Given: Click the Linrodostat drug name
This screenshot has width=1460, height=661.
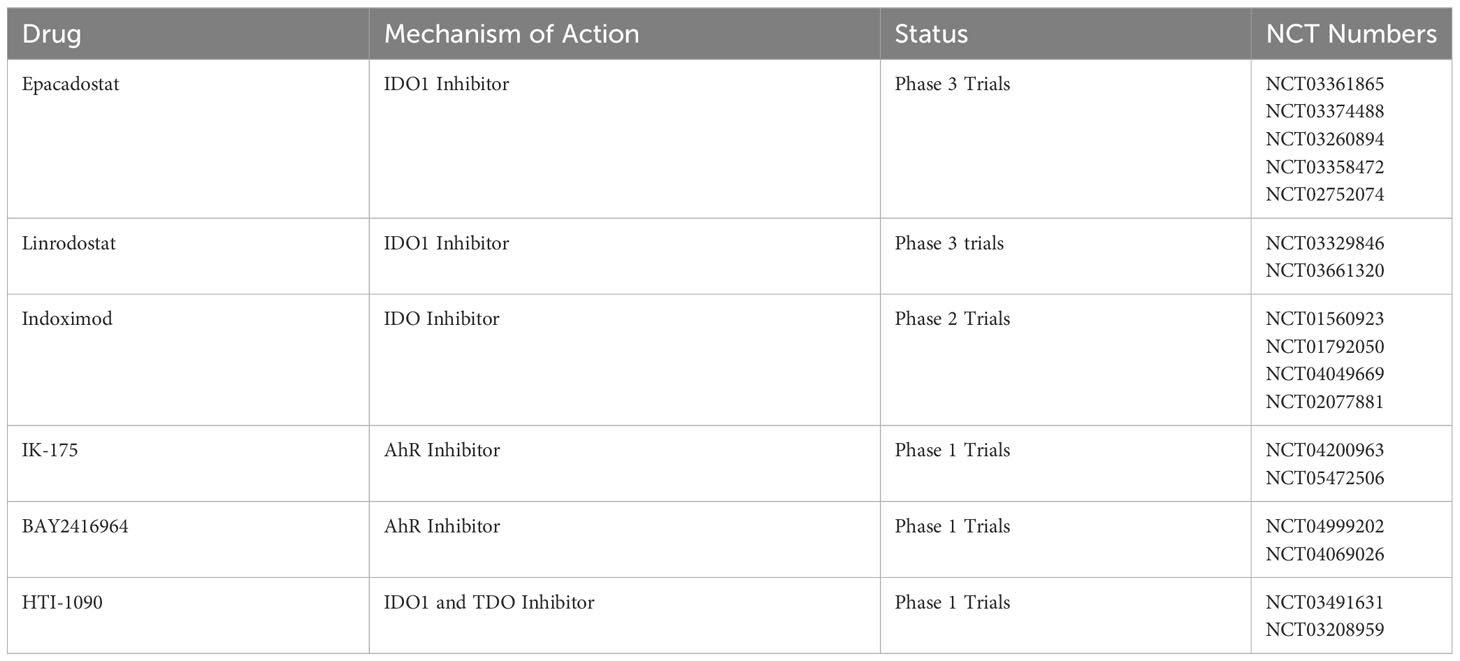Looking at the screenshot, I should (69, 243).
